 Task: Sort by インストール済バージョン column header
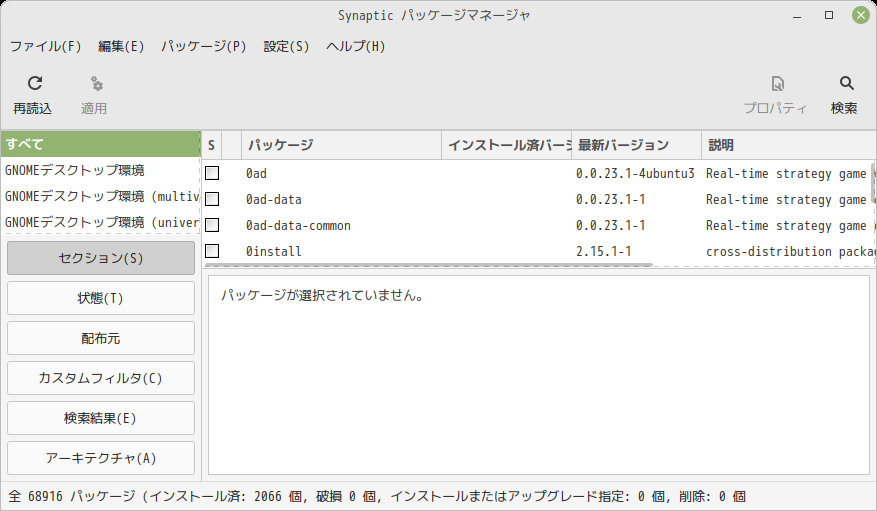pos(507,145)
